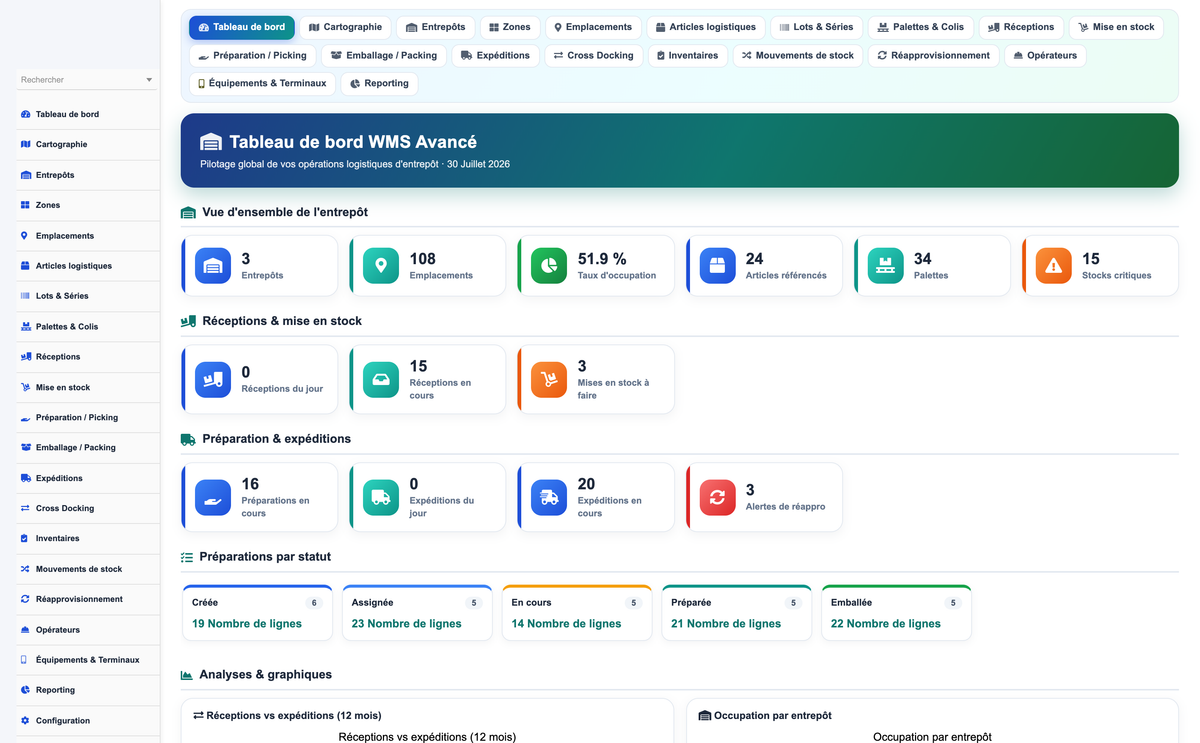The image size is (1200, 743).
Task: Click the Configuration sidebar gear icon
Action: pos(25,721)
